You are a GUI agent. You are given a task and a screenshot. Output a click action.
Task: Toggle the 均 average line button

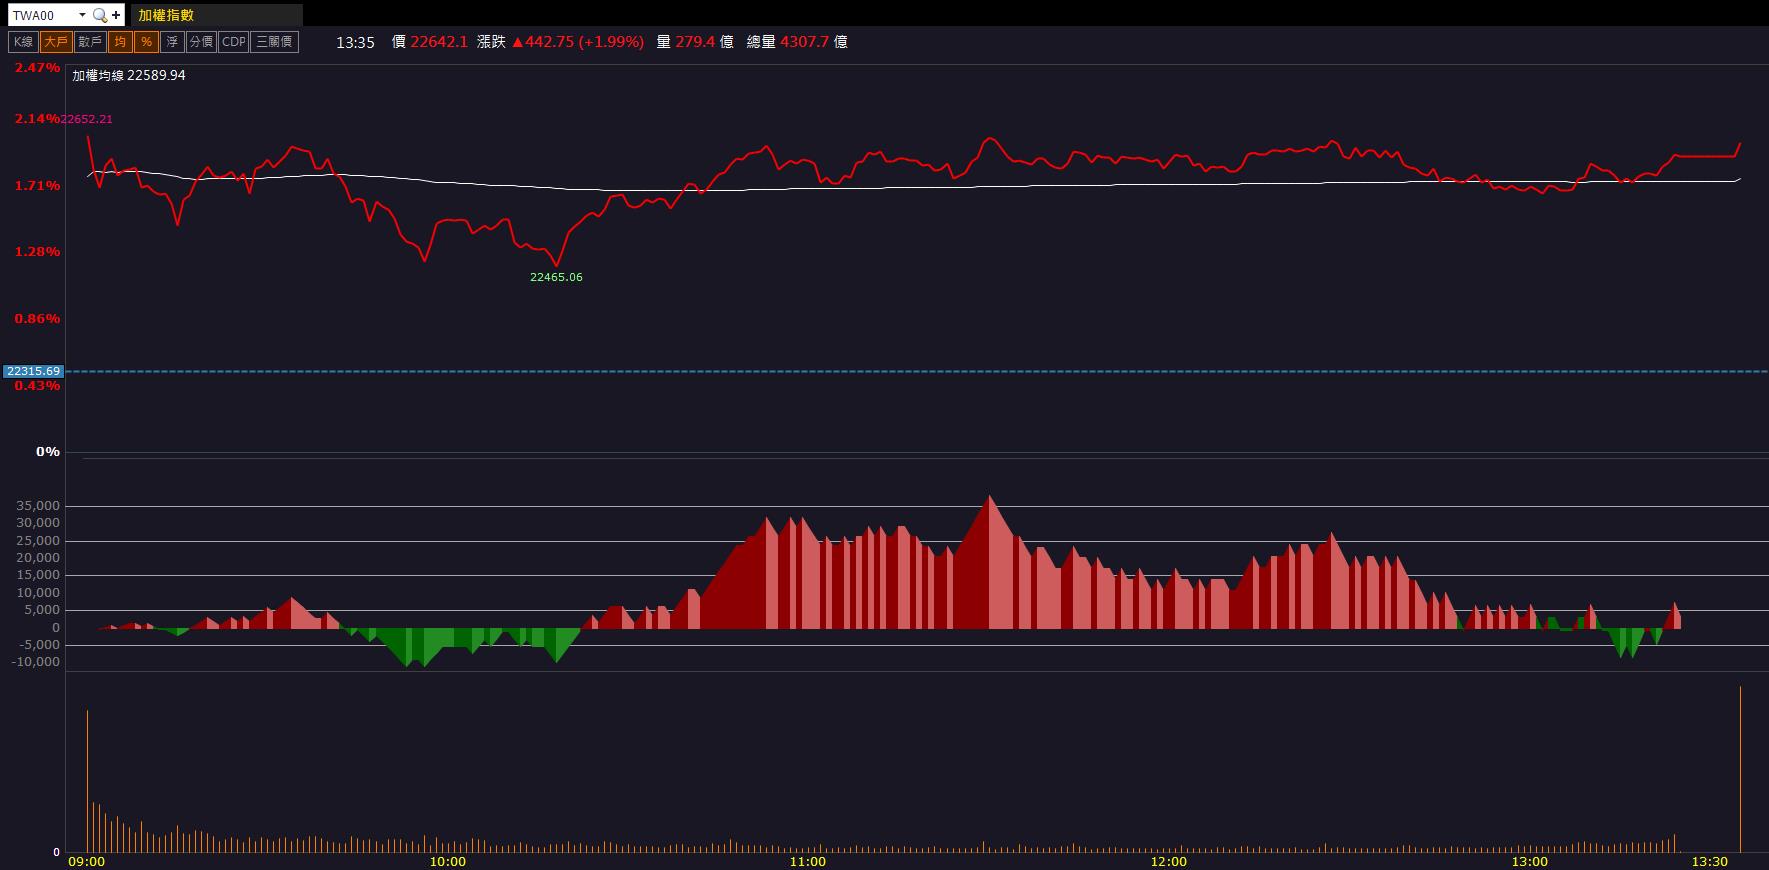point(120,42)
